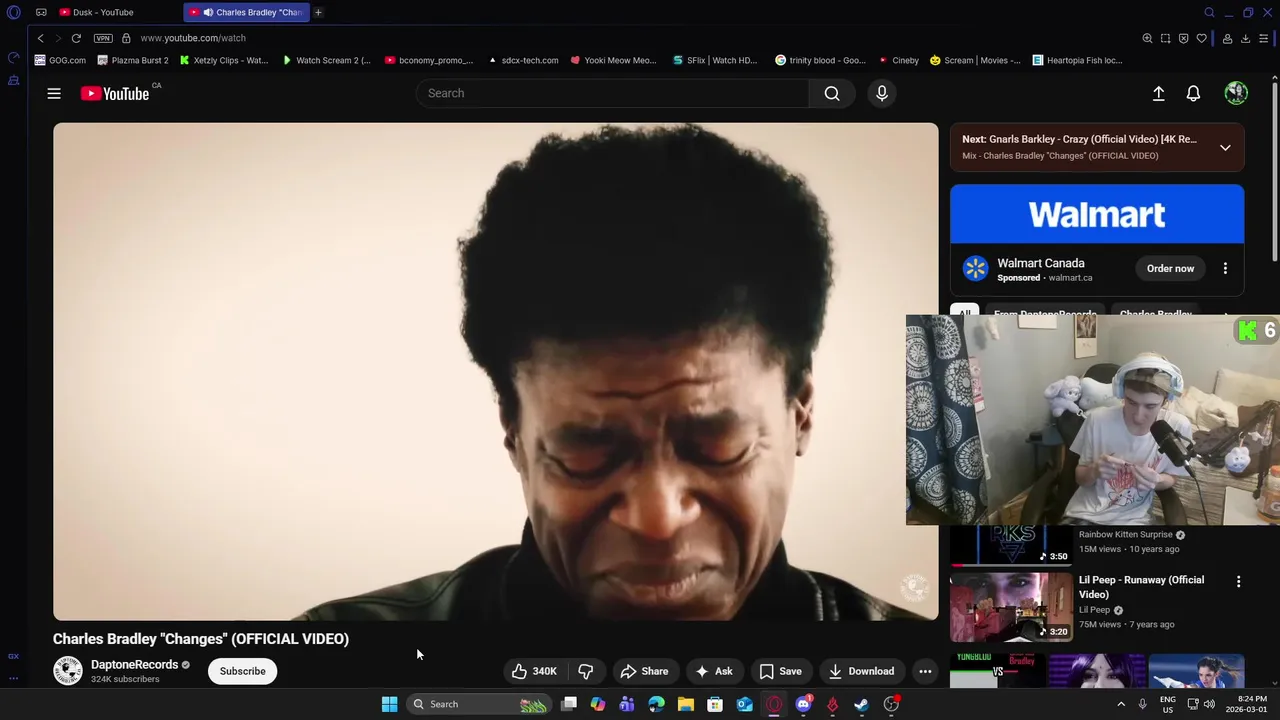Open the DaptoneRecords channel avatar
This screenshot has height=720, width=1280.
pyautogui.click(x=68, y=671)
